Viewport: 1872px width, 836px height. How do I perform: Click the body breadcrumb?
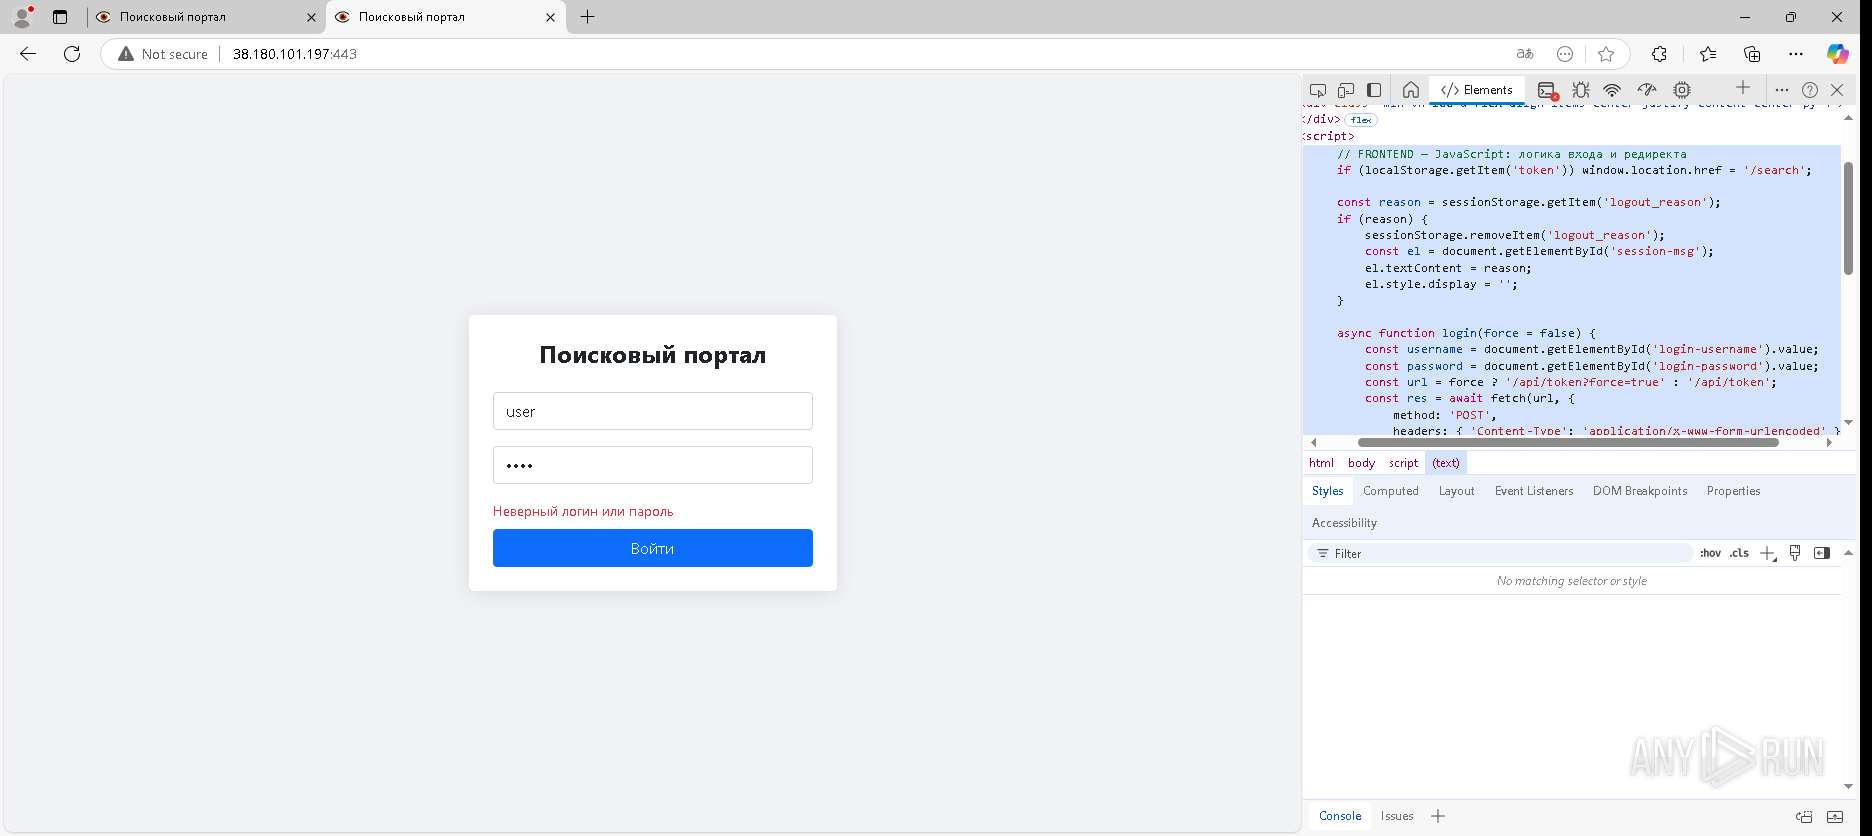[x=1361, y=463]
